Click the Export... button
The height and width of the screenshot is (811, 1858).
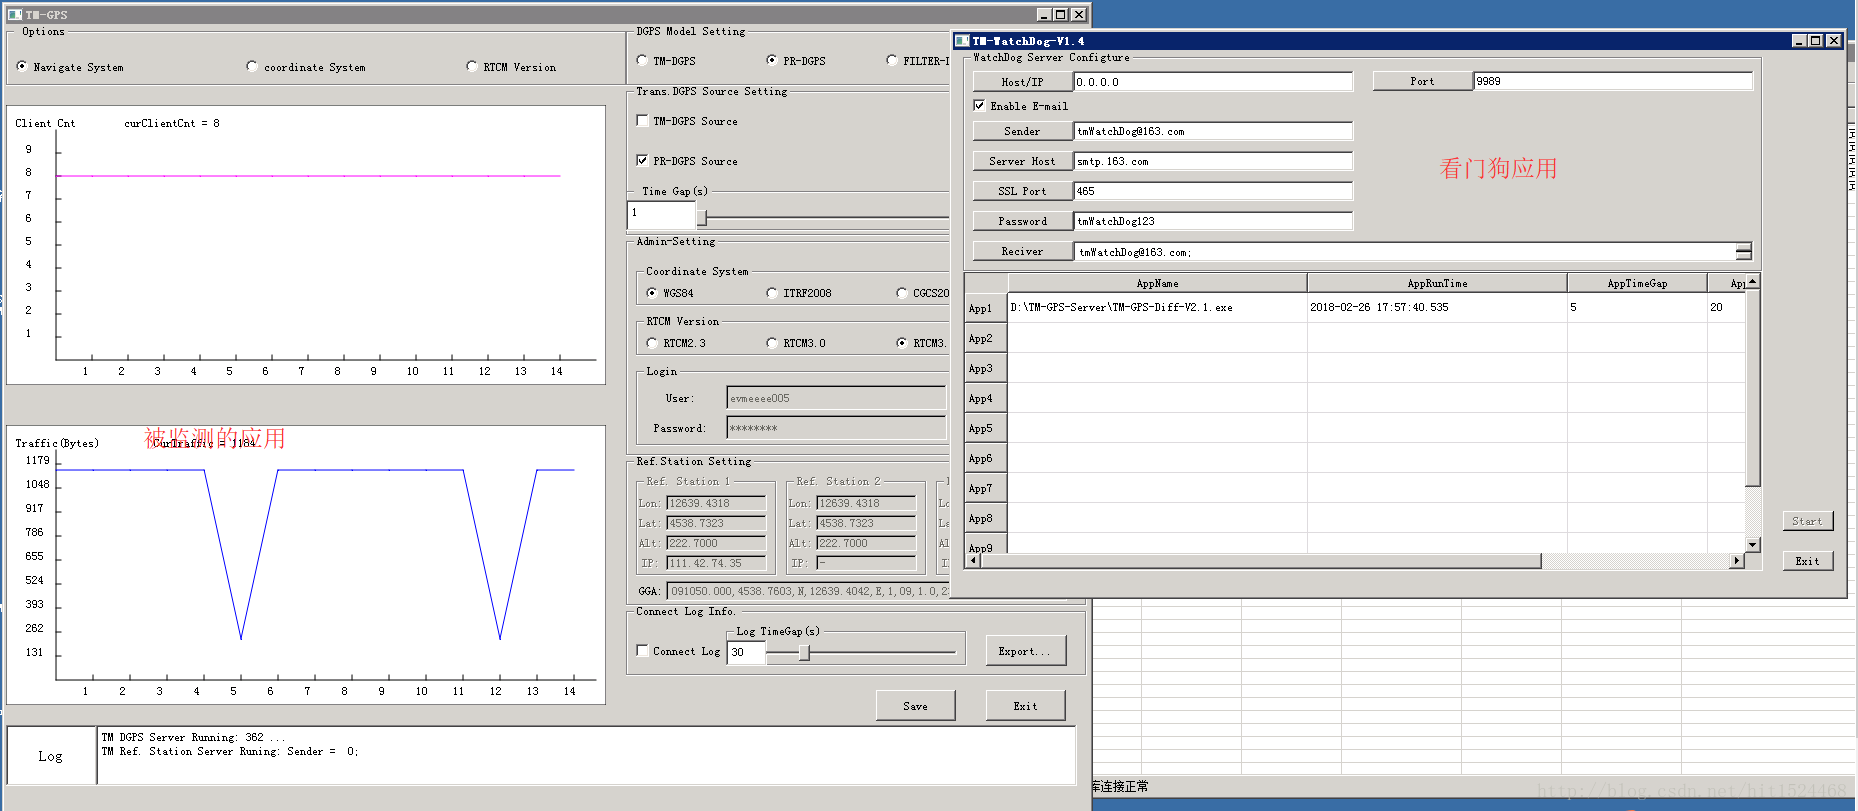point(1025,651)
